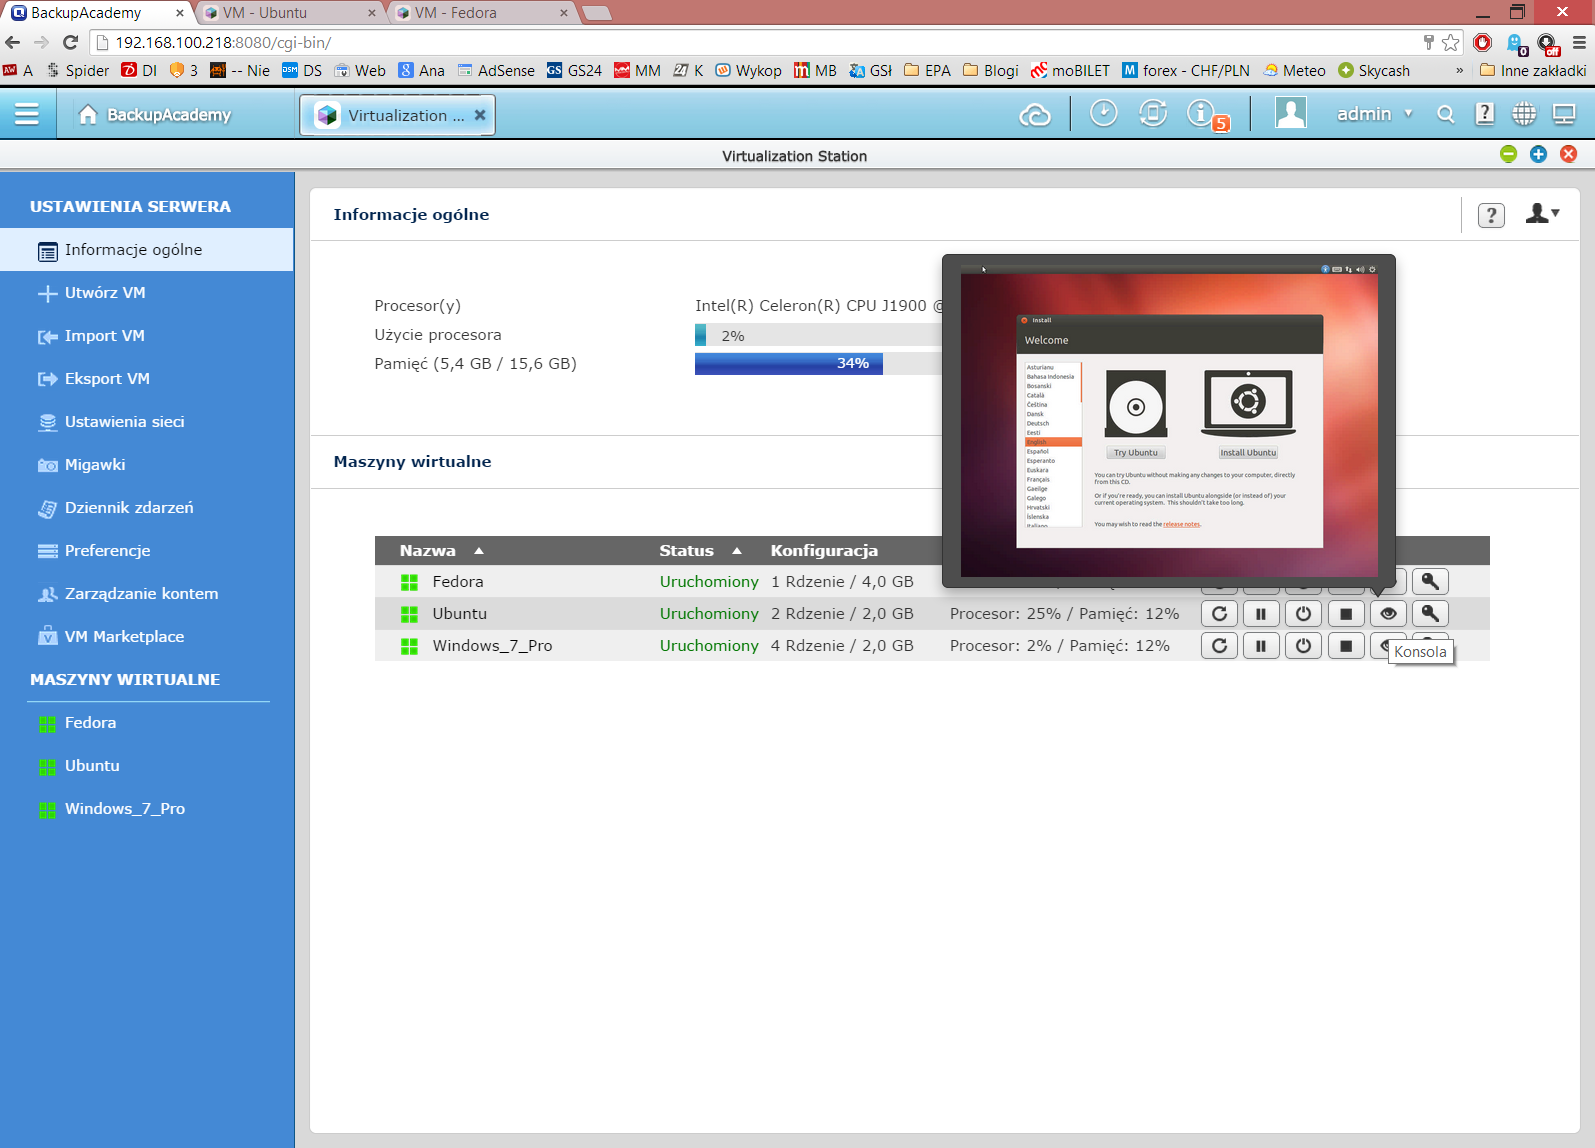Viewport: 1595px width, 1148px height.
Task: Maximize Virtualization Station with blue plus button
Action: [x=1539, y=154]
